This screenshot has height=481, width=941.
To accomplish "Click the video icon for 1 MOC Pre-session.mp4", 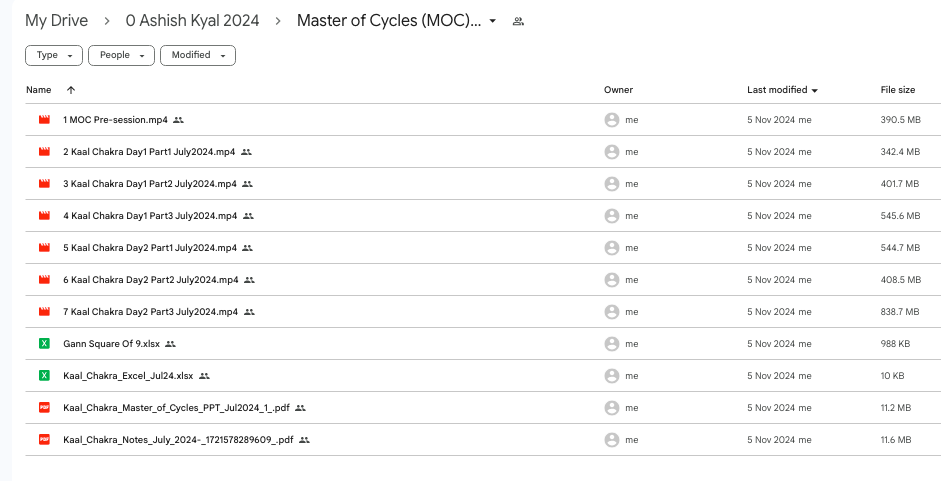I will [44, 120].
